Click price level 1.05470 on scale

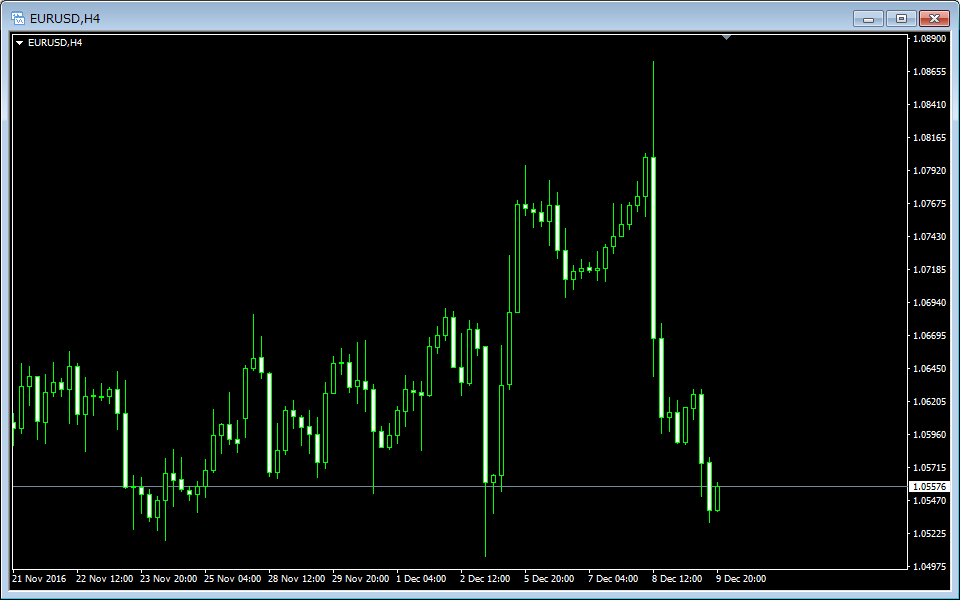coord(929,501)
